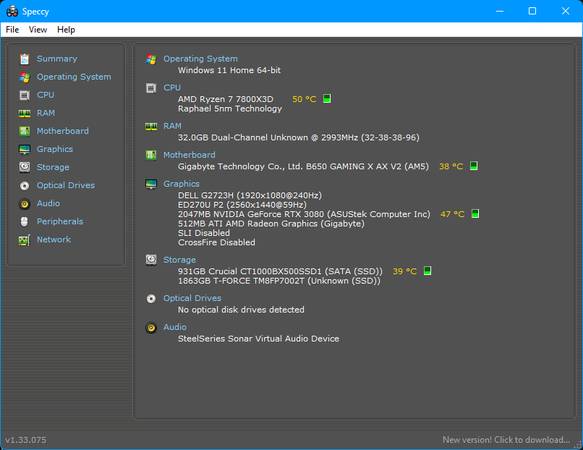The image size is (583, 450).
Task: Go to Peripherals in the sidebar
Action: pyautogui.click(x=59, y=221)
